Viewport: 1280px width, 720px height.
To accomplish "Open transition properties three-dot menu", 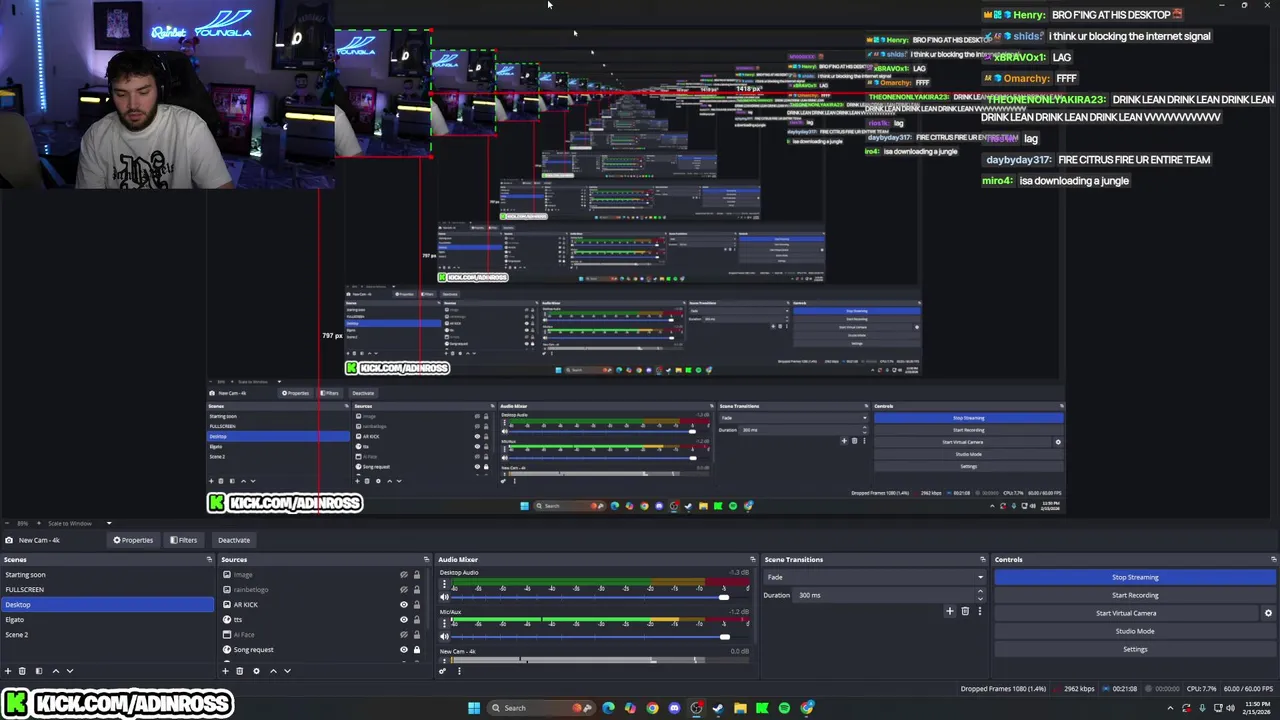I will tap(979, 611).
